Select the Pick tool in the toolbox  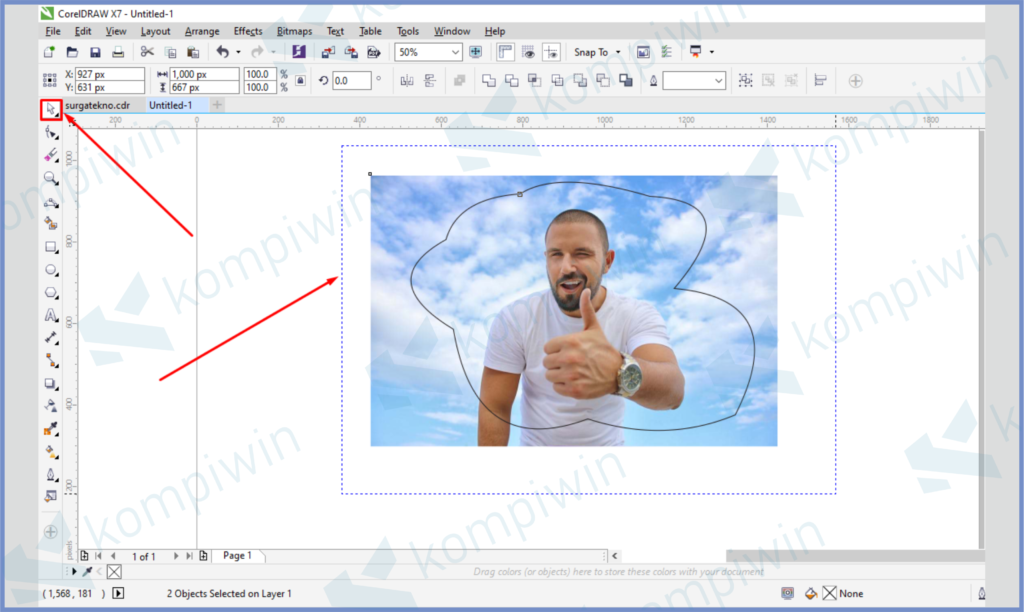click(51, 109)
